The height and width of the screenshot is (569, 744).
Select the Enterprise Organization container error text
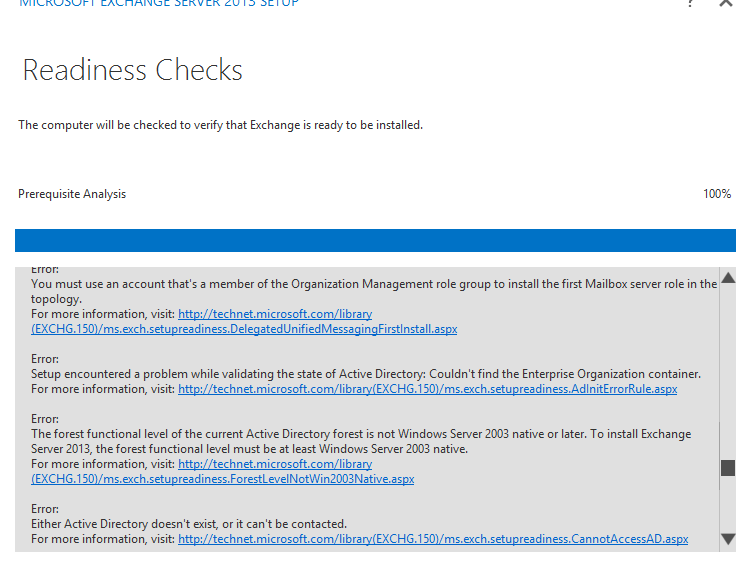(x=366, y=374)
